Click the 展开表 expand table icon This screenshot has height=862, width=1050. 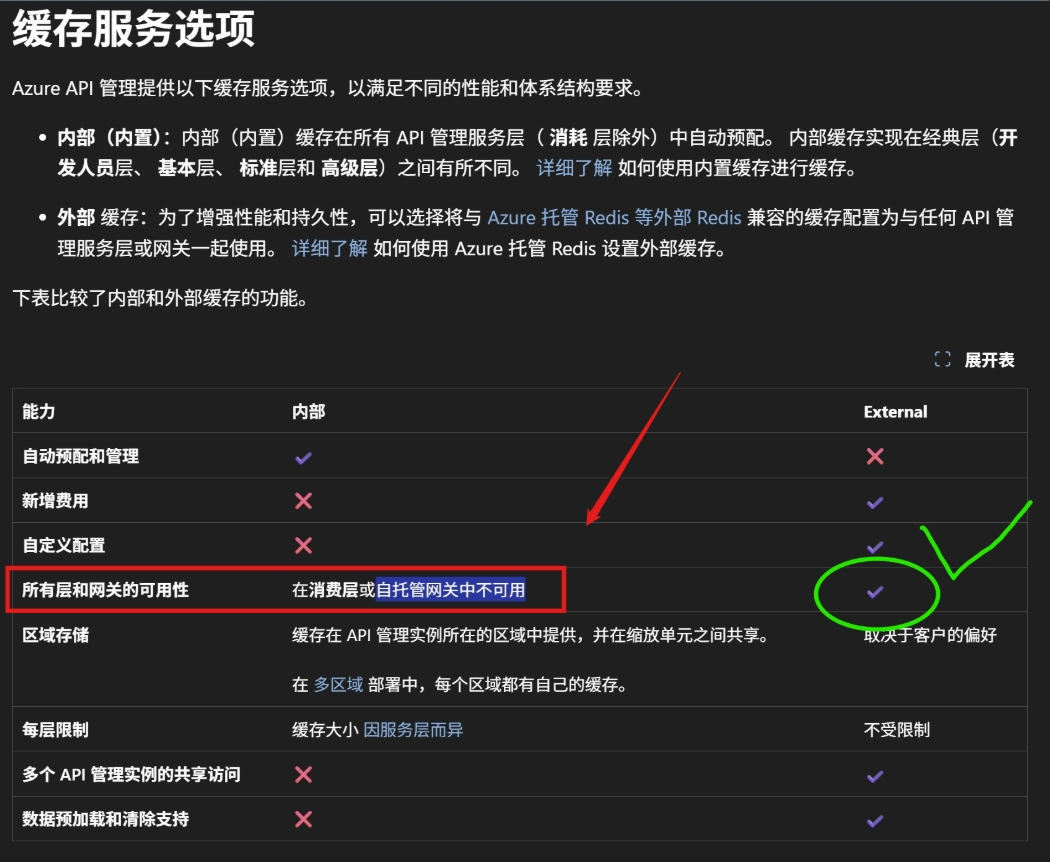point(942,360)
